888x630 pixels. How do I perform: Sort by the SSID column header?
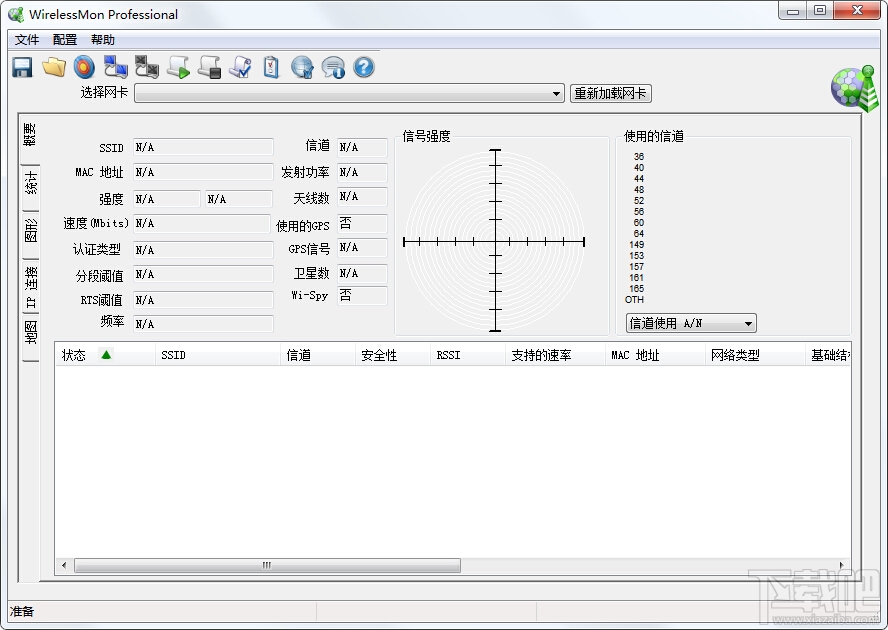point(218,355)
